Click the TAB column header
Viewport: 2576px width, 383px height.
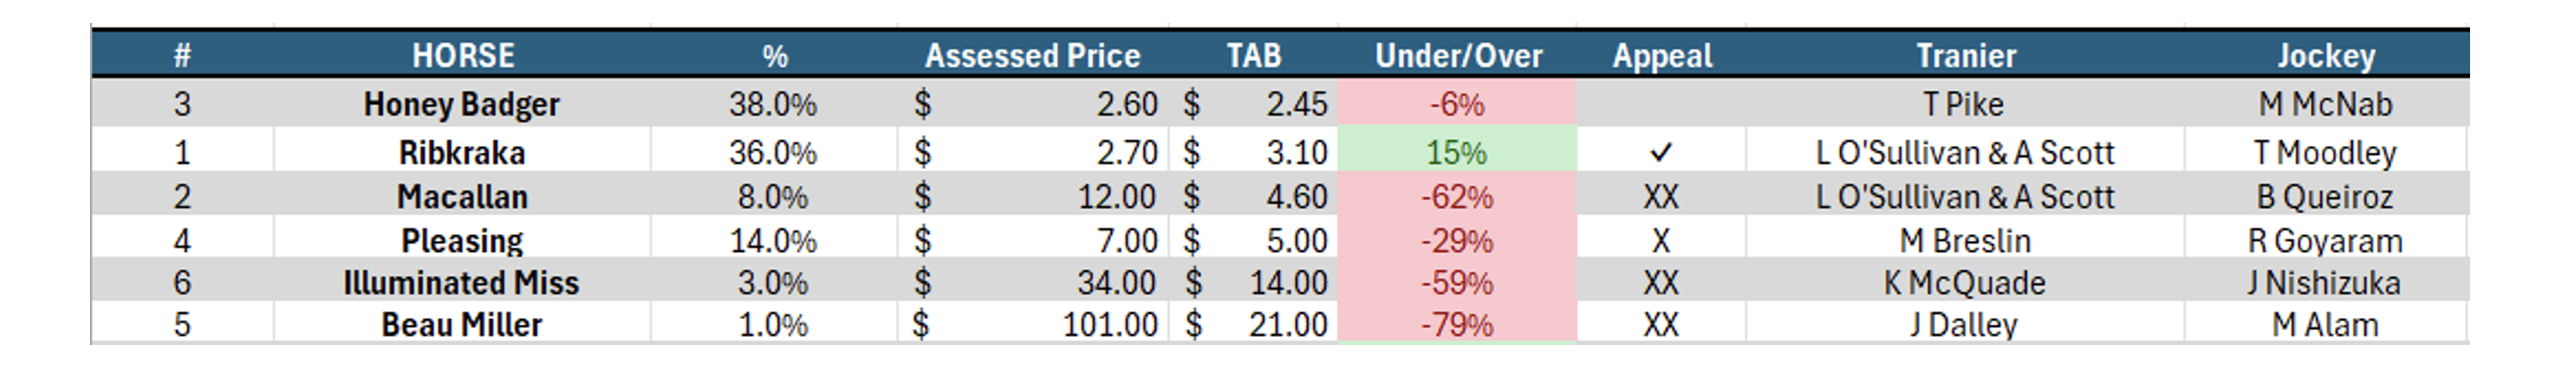[1254, 55]
